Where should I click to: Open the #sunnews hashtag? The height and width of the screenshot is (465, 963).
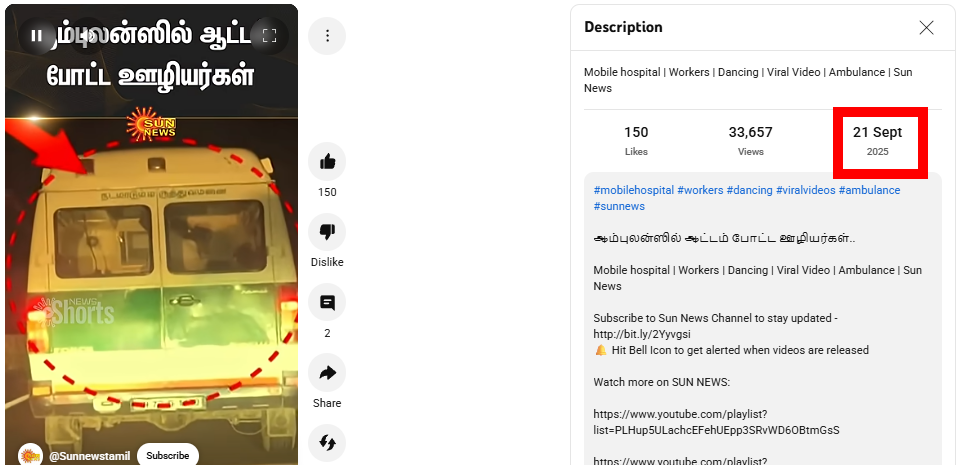click(x=619, y=206)
